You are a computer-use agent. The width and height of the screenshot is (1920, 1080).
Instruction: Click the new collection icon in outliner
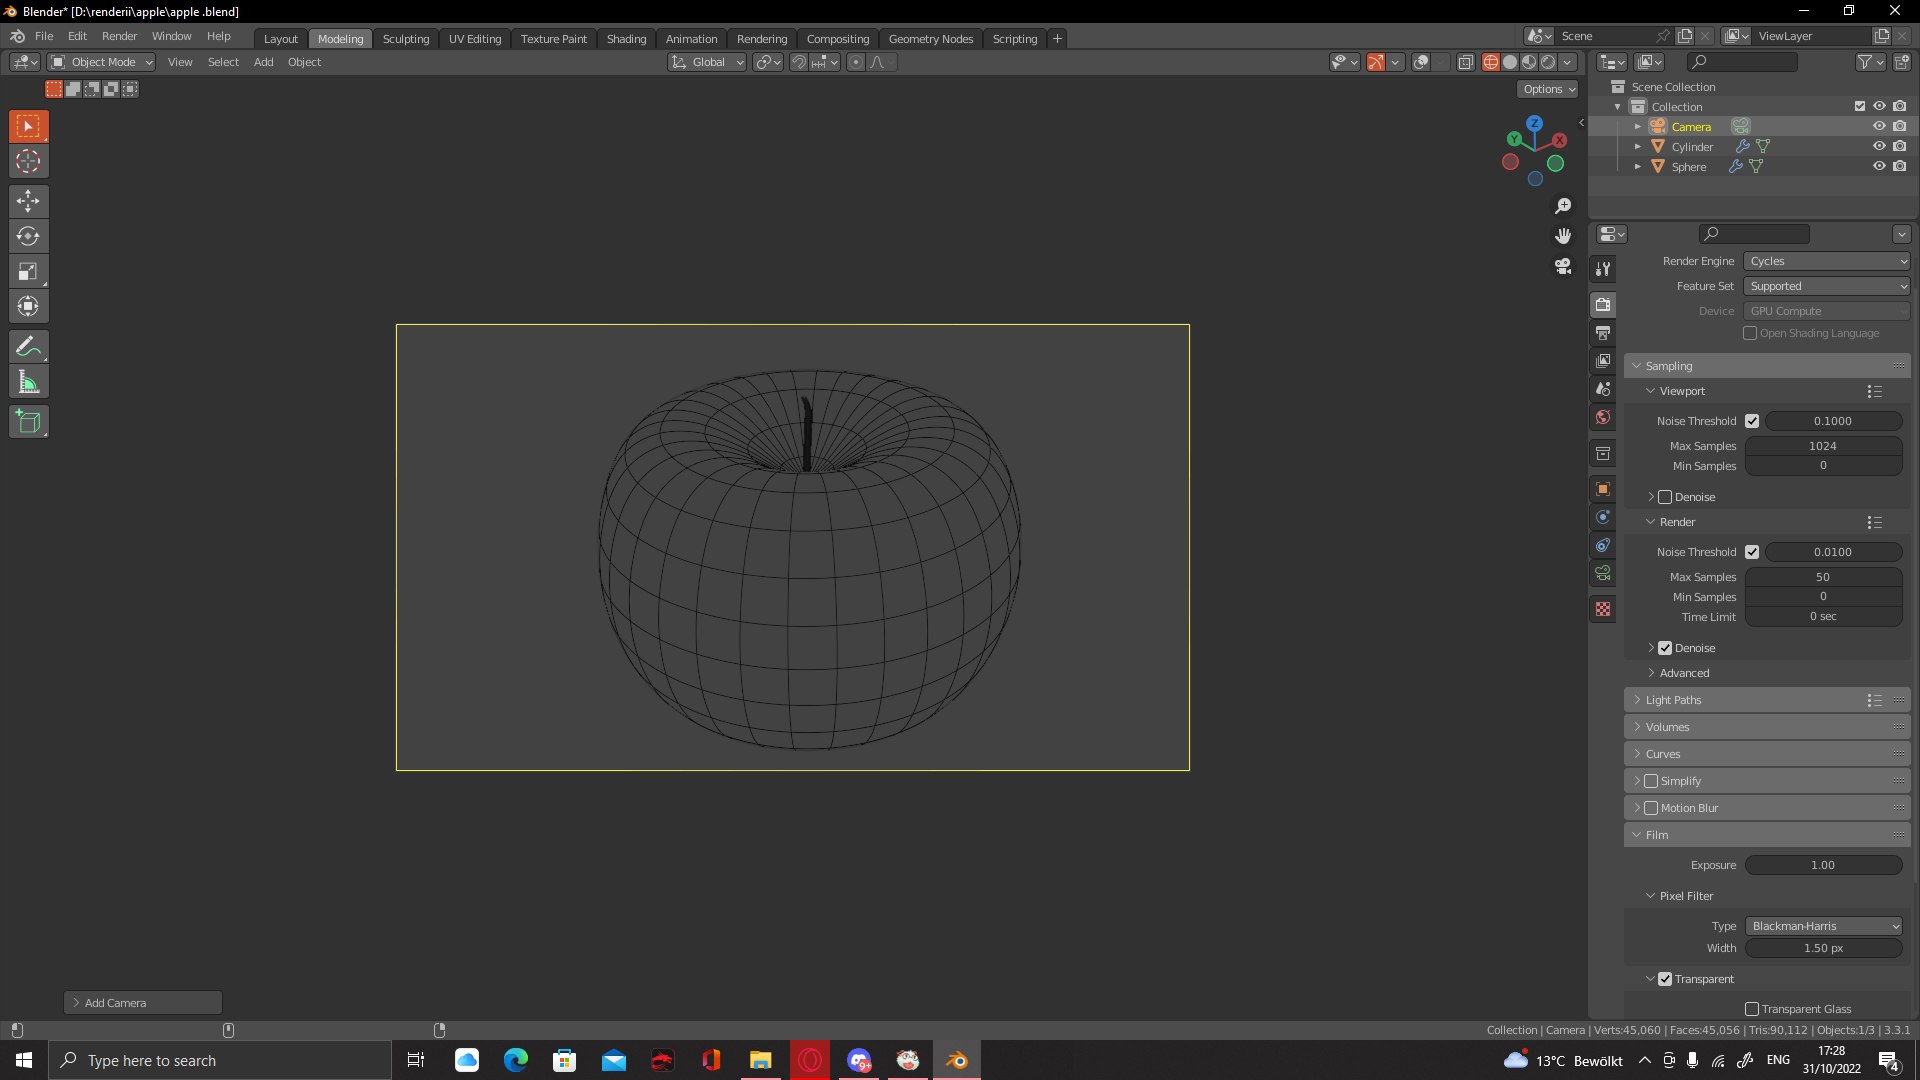click(x=1901, y=62)
